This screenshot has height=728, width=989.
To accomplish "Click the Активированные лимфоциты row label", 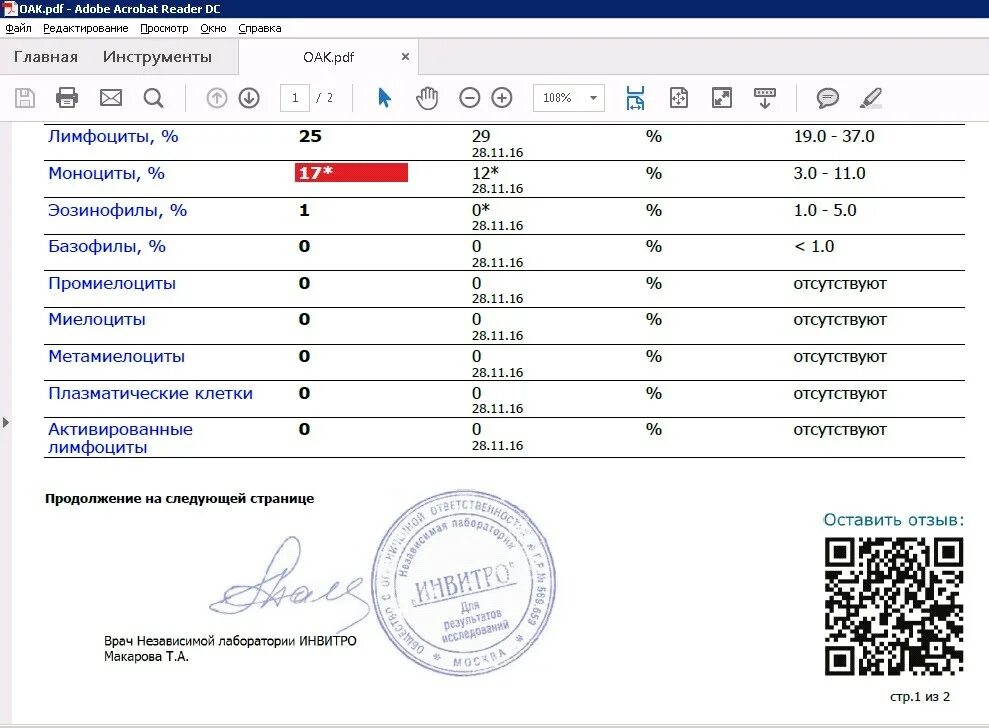I will click(120, 438).
